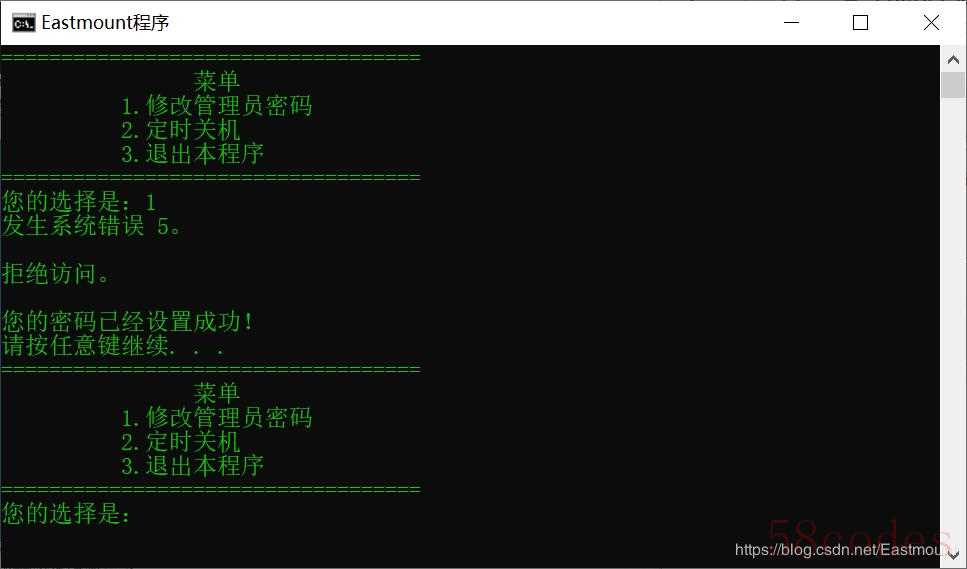Click the lower 定时关机 menu line
This screenshot has height=569, width=967.
coord(180,442)
